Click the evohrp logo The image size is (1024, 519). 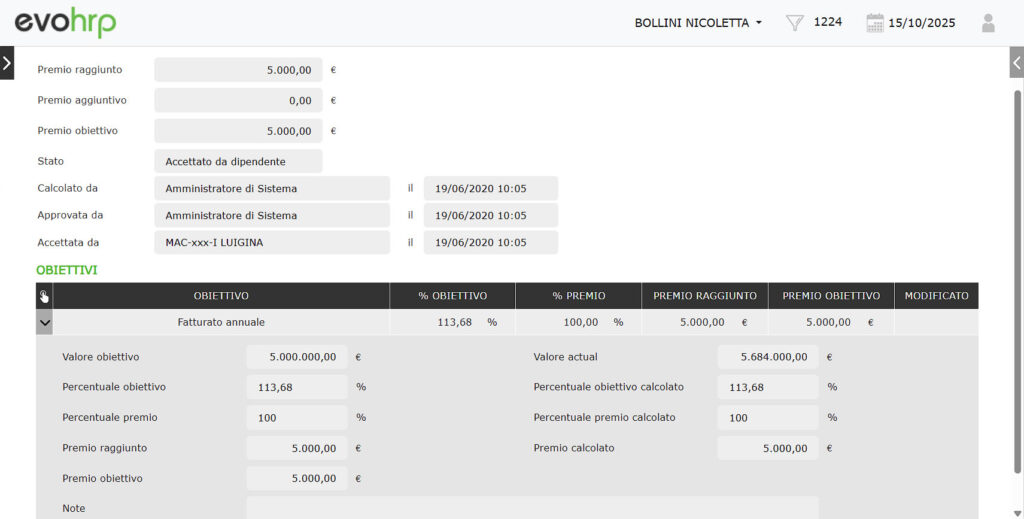[65, 22]
